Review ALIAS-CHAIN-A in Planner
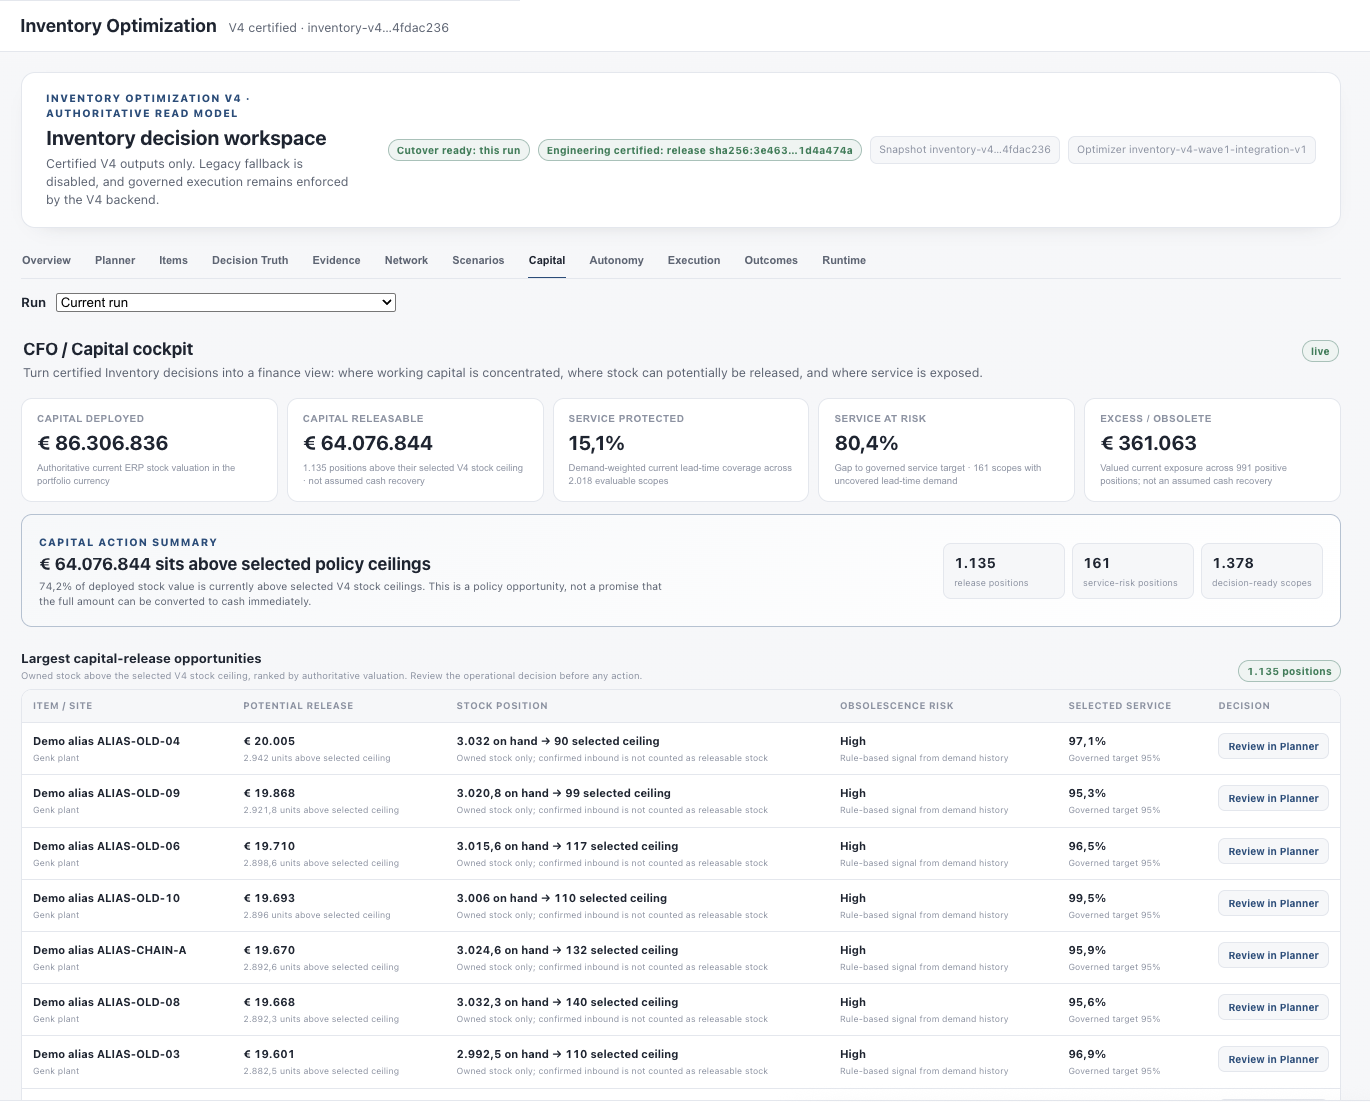 click(1273, 955)
